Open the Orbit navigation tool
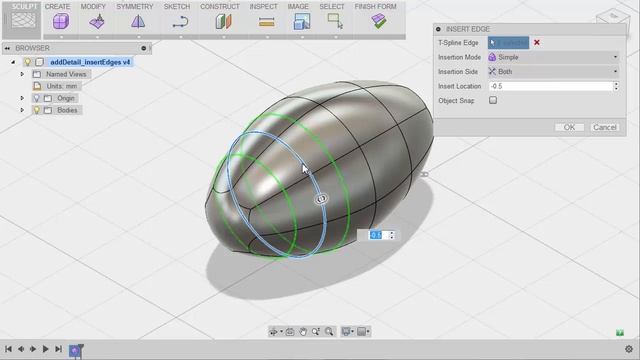Viewport: 640px width, 360px height. pyautogui.click(x=273, y=332)
